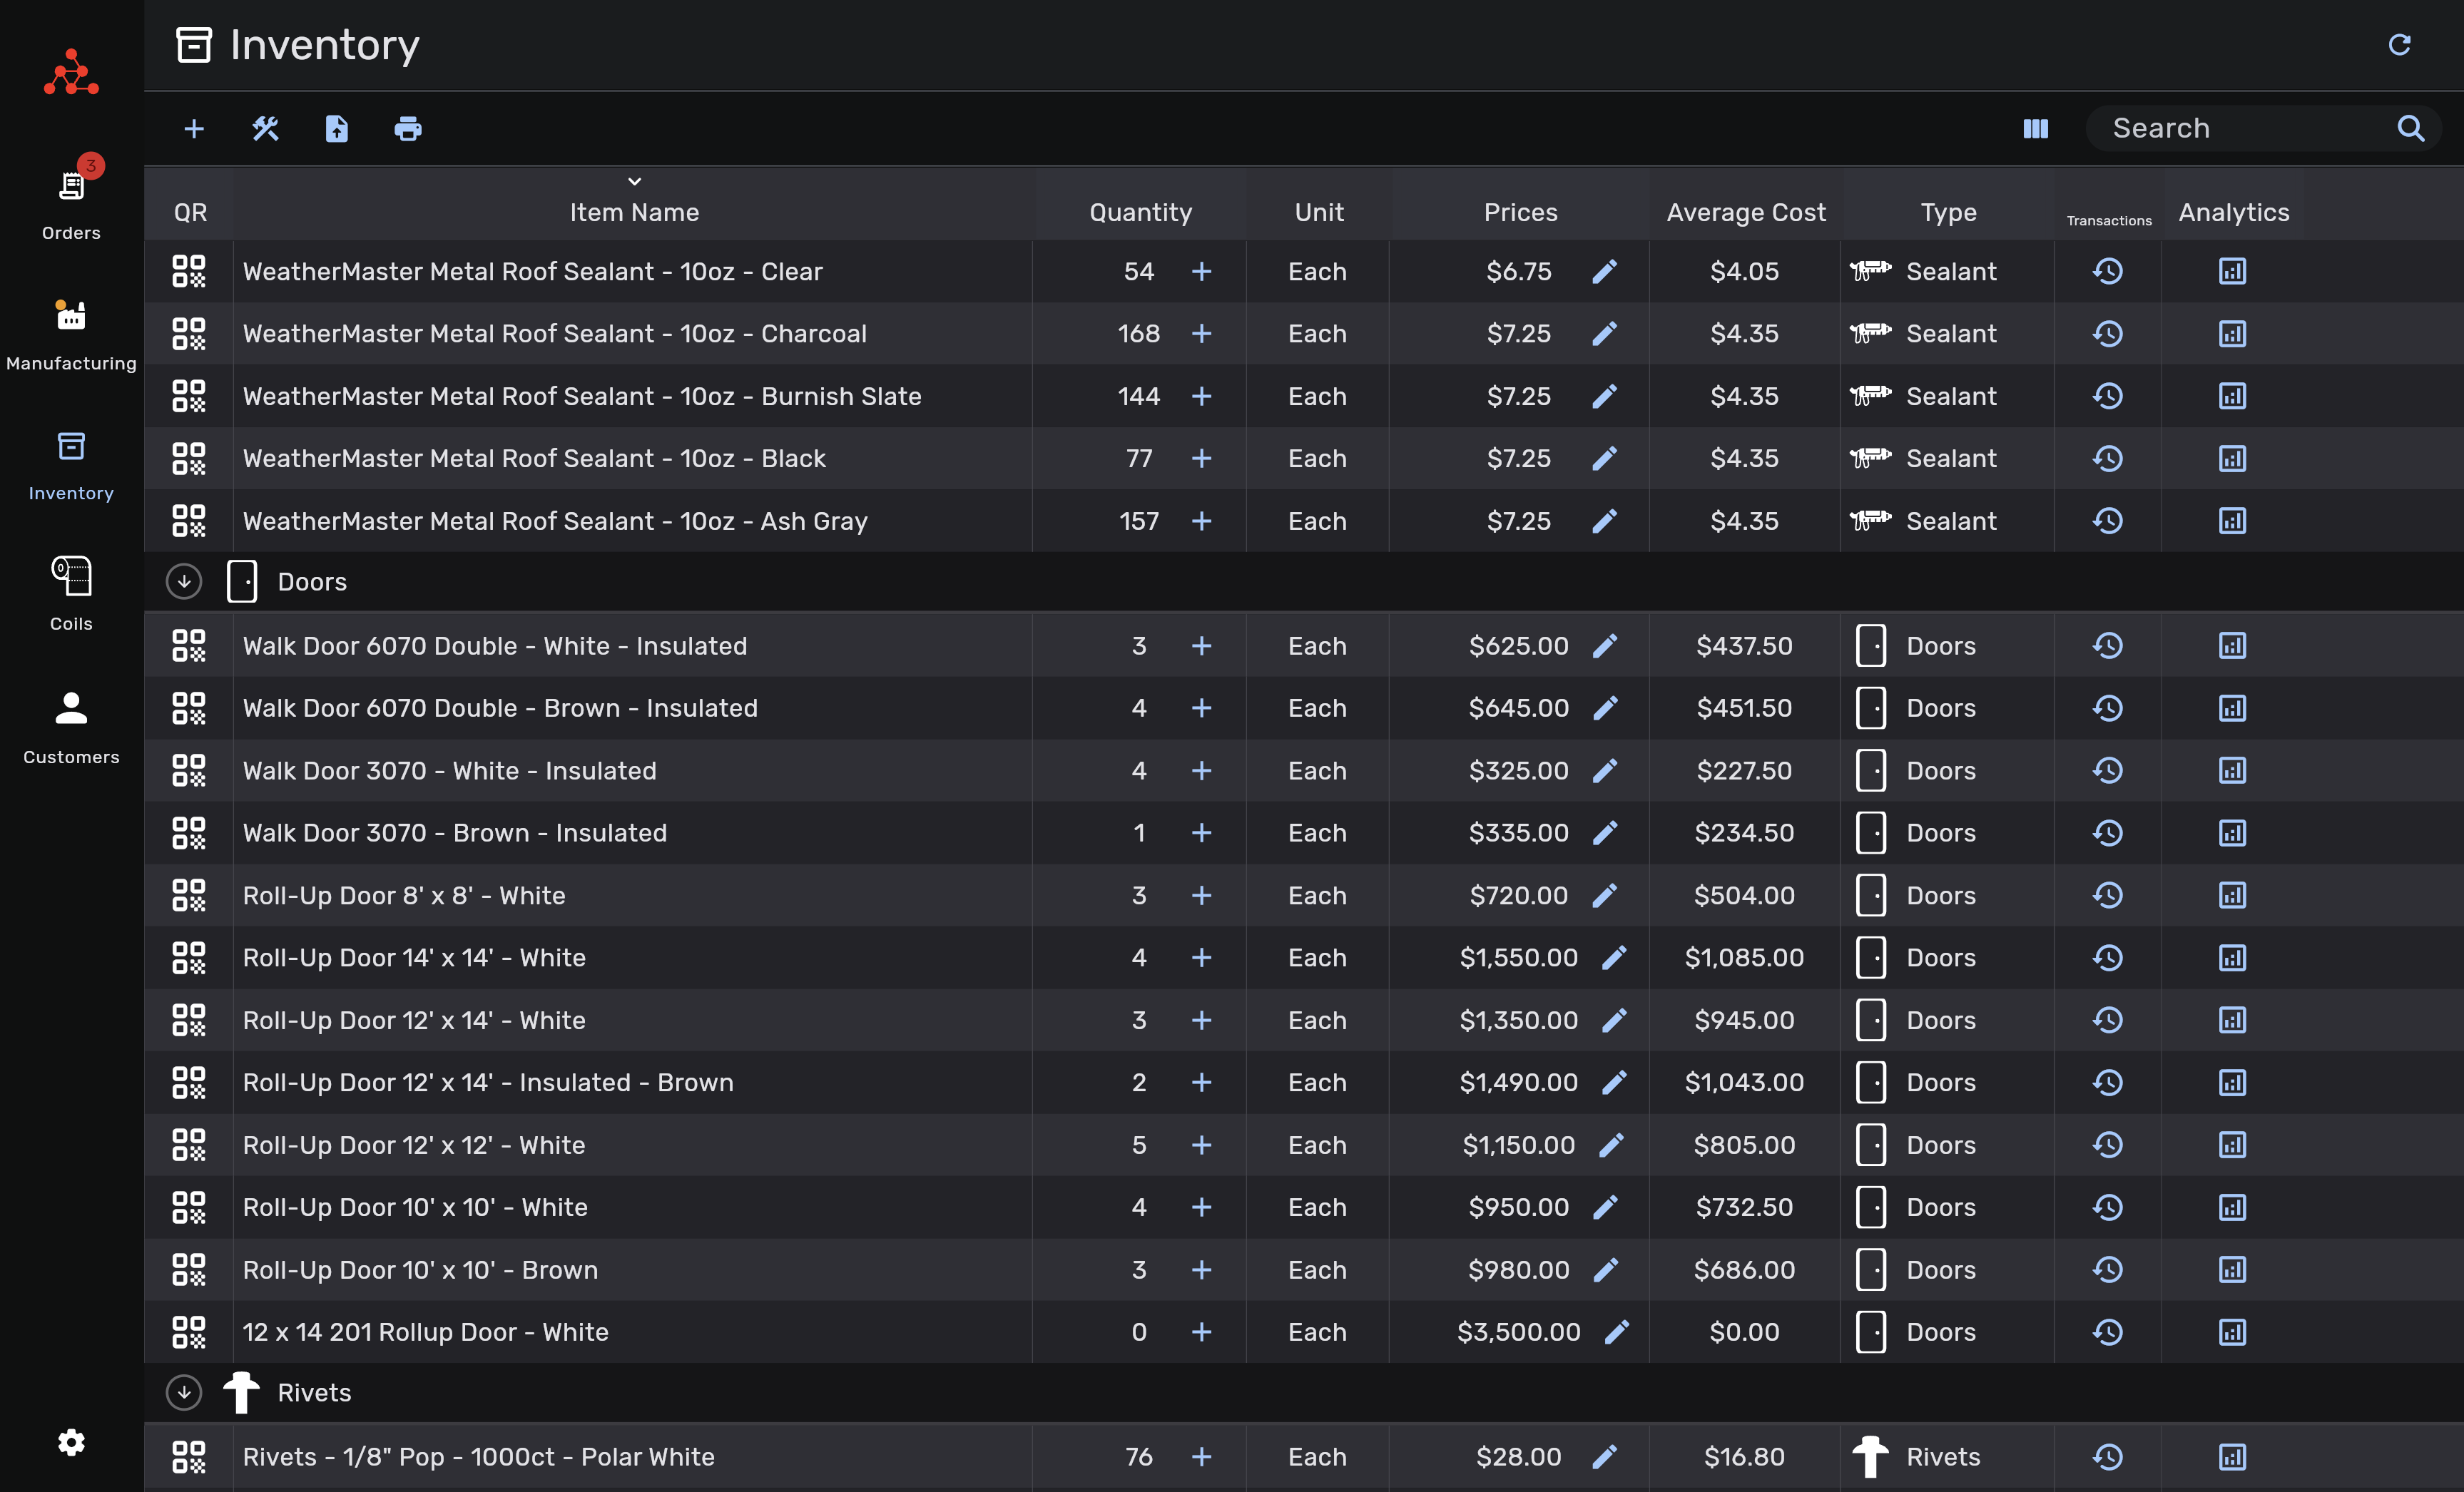
Task: Open analytics for Roll-Up Door 10' x 10' Brown
Action: coord(2232,1270)
